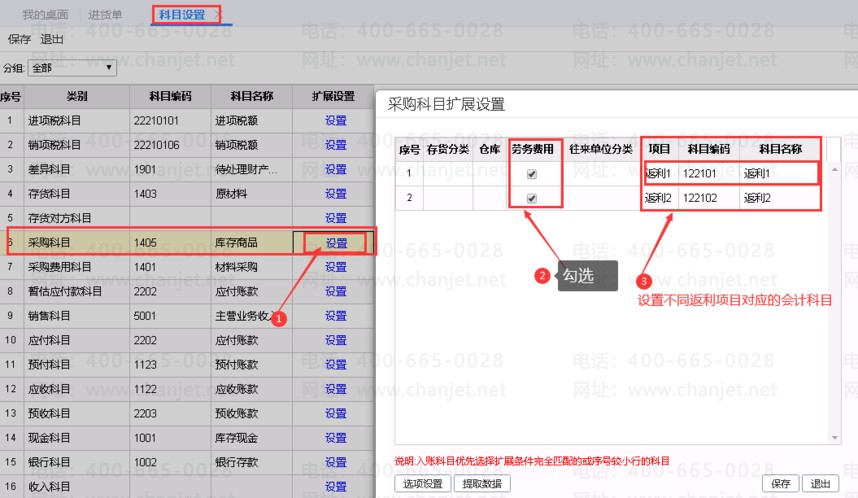Open 设置 link for 预收科目
The height and width of the screenshot is (498, 858).
click(335, 413)
